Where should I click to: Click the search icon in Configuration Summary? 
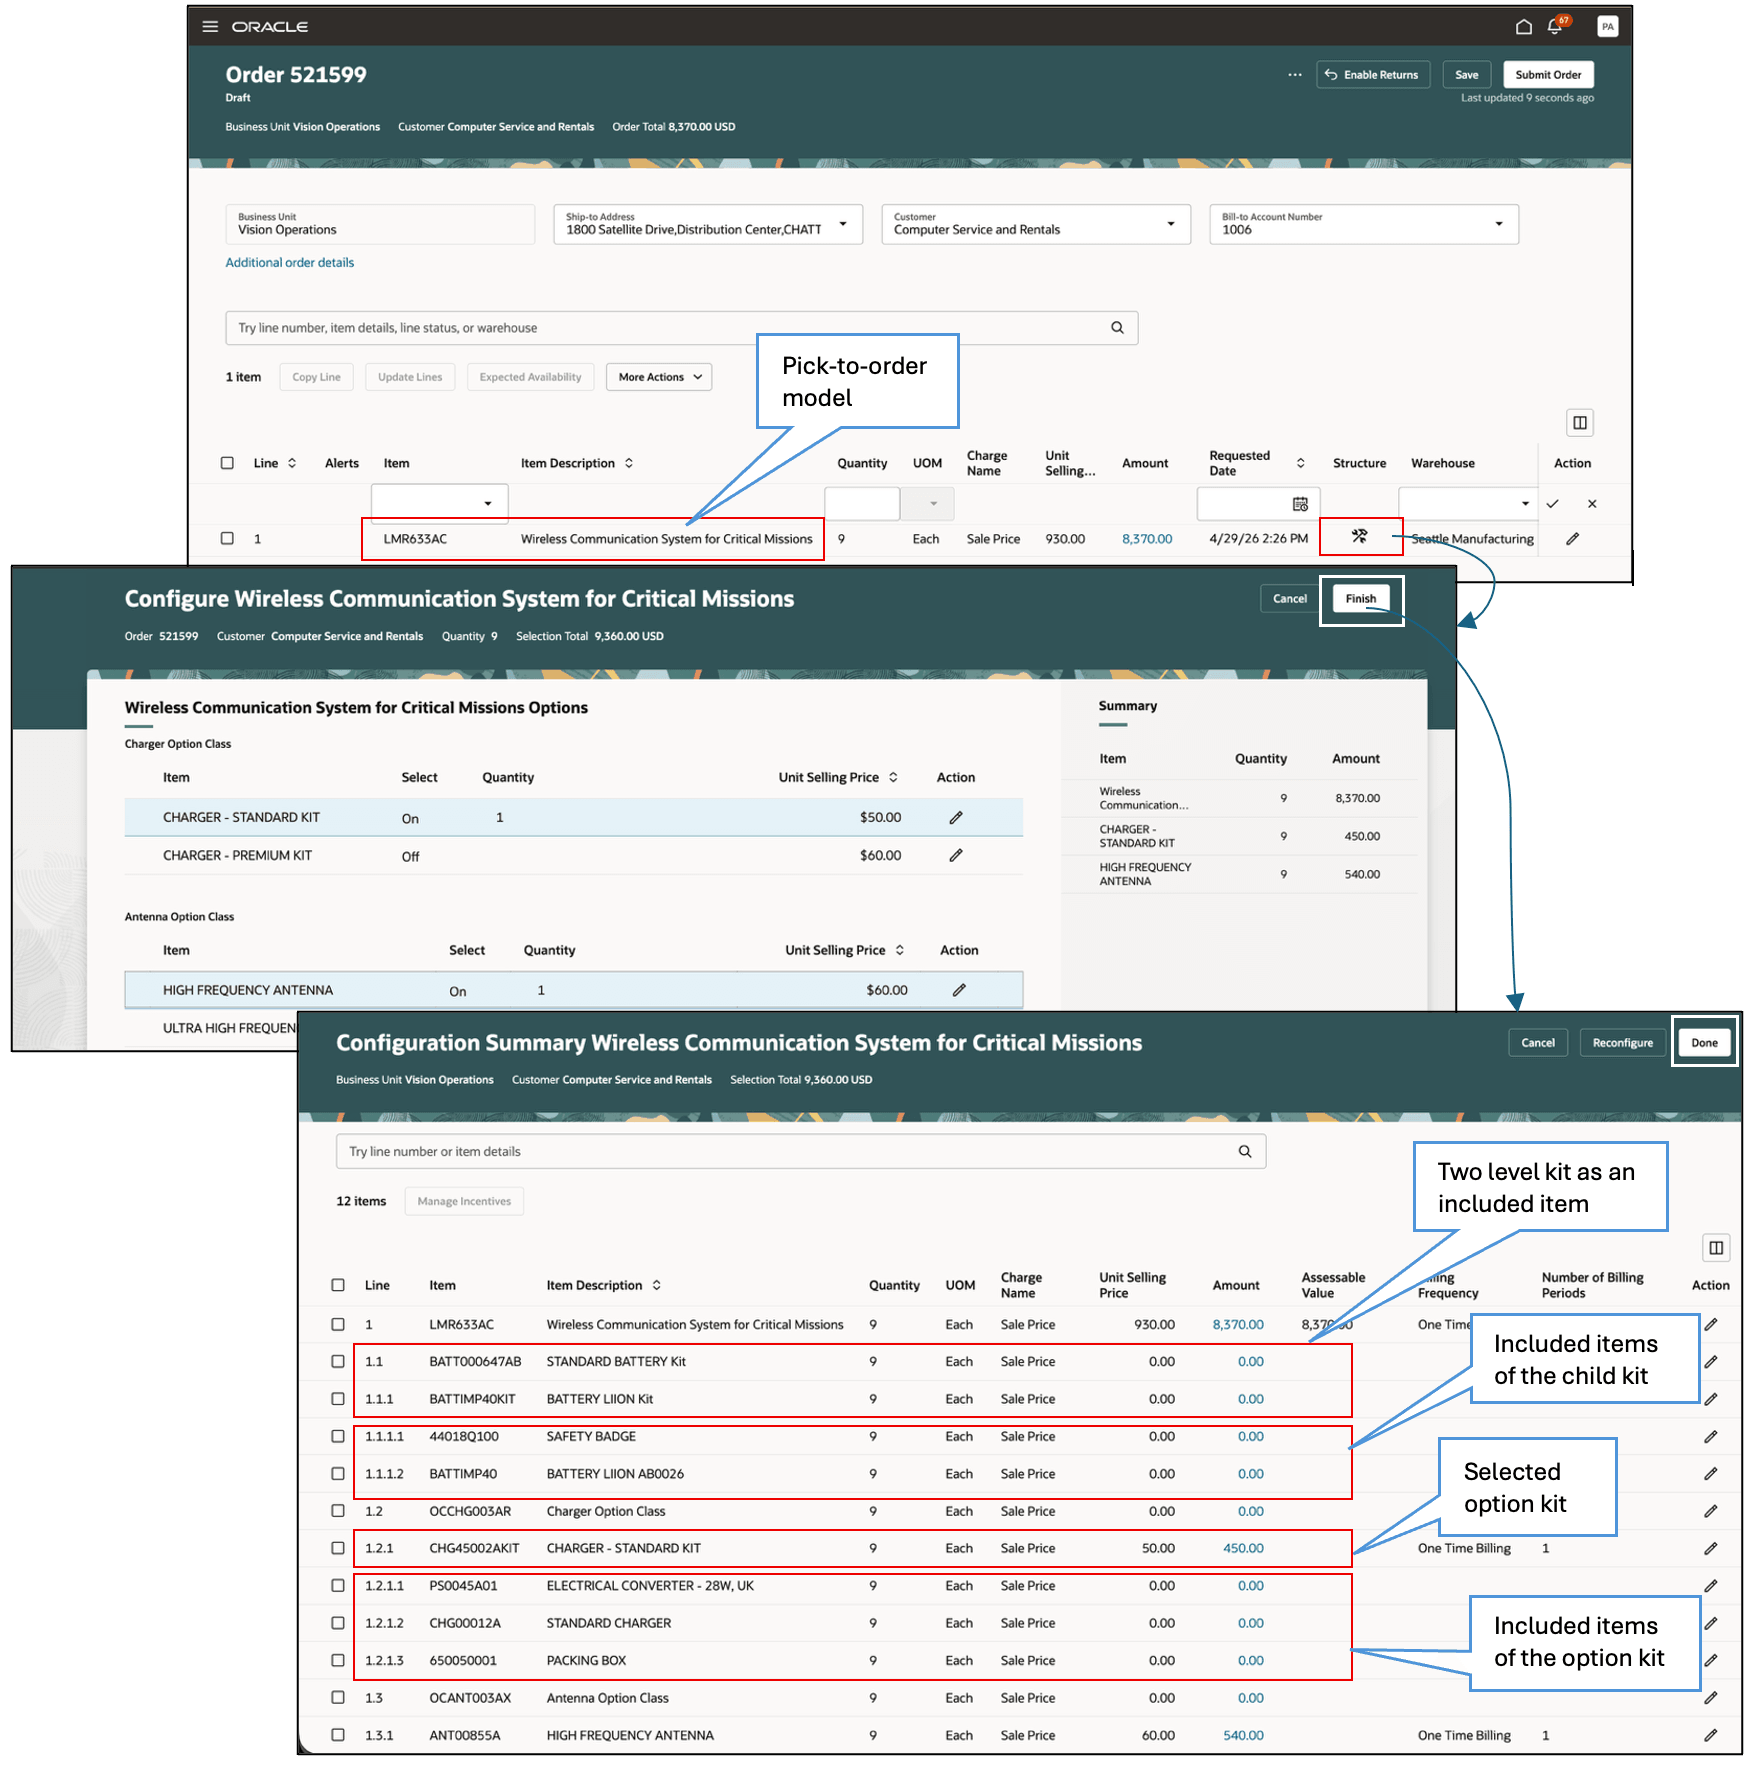pos(1245,1152)
